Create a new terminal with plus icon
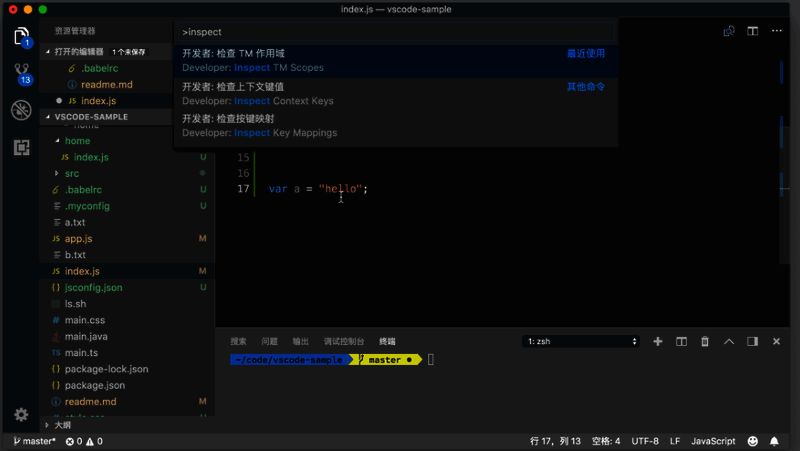 (658, 341)
